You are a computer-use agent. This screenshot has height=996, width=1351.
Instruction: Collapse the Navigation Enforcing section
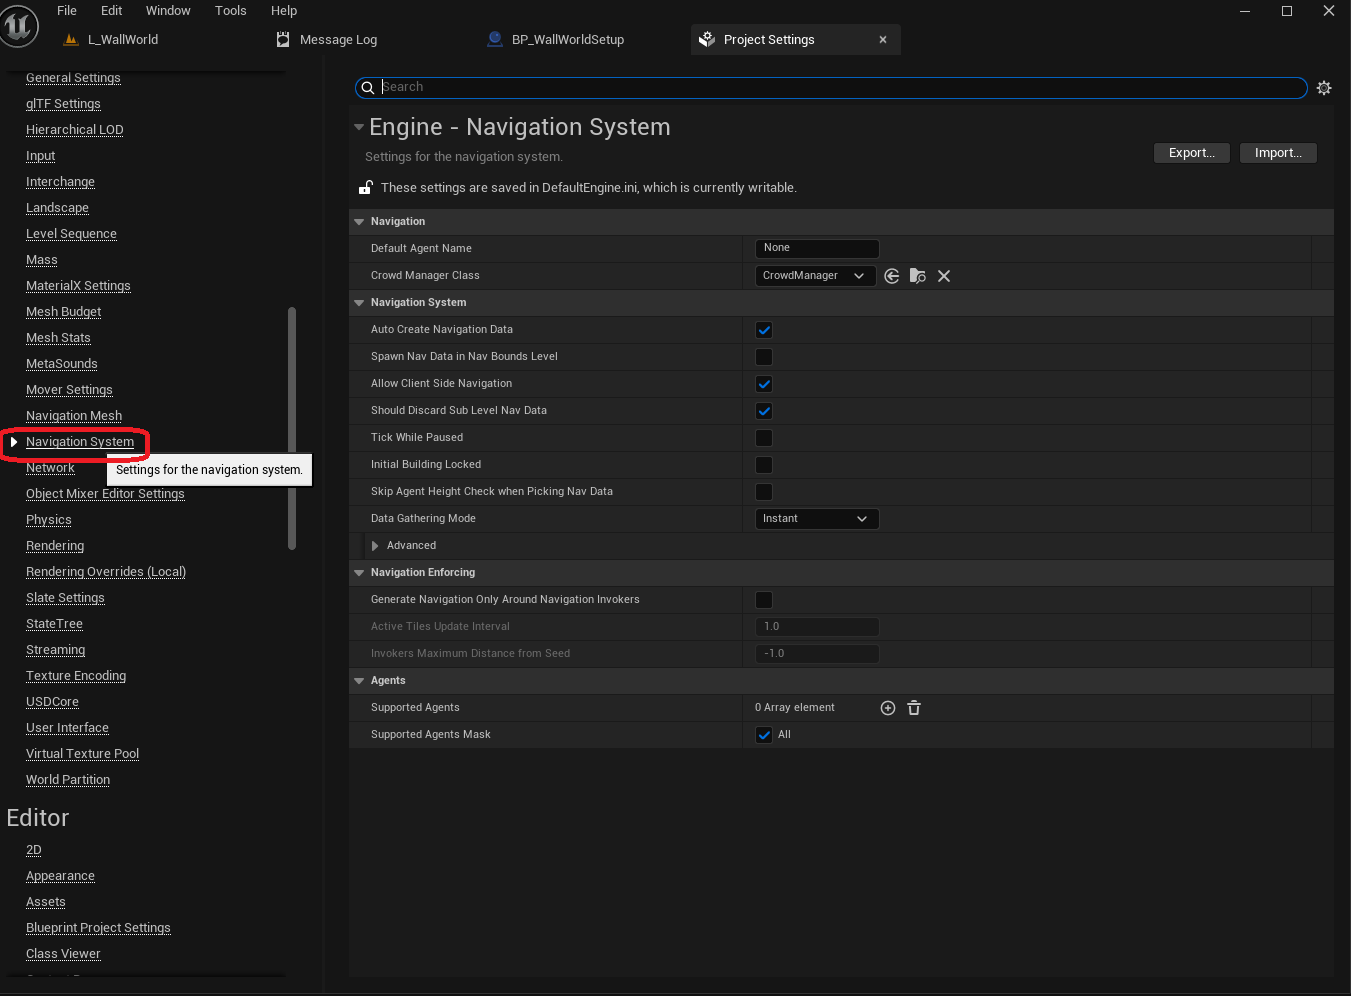pos(359,573)
